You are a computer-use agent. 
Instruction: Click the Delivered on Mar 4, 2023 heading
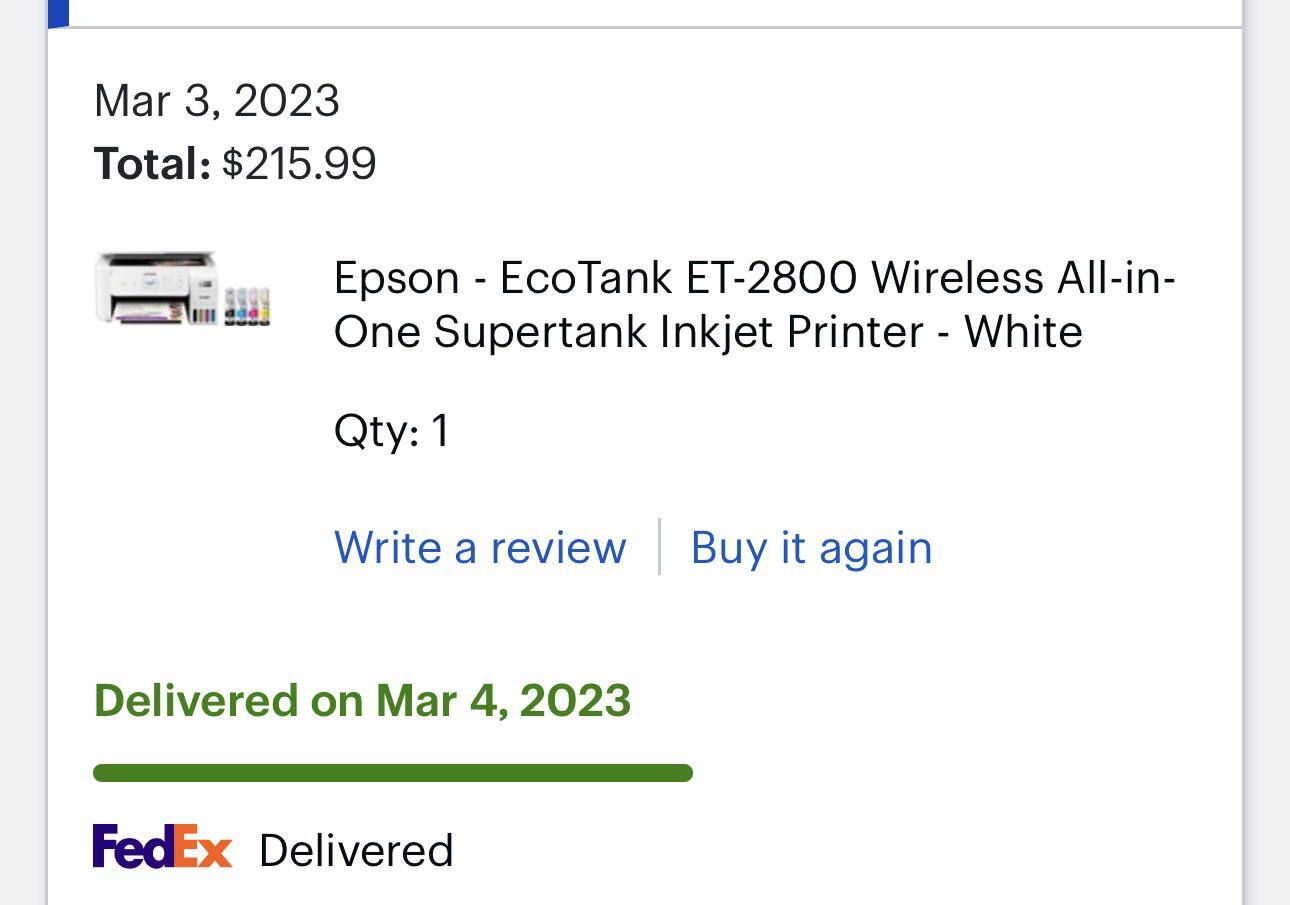[362, 700]
